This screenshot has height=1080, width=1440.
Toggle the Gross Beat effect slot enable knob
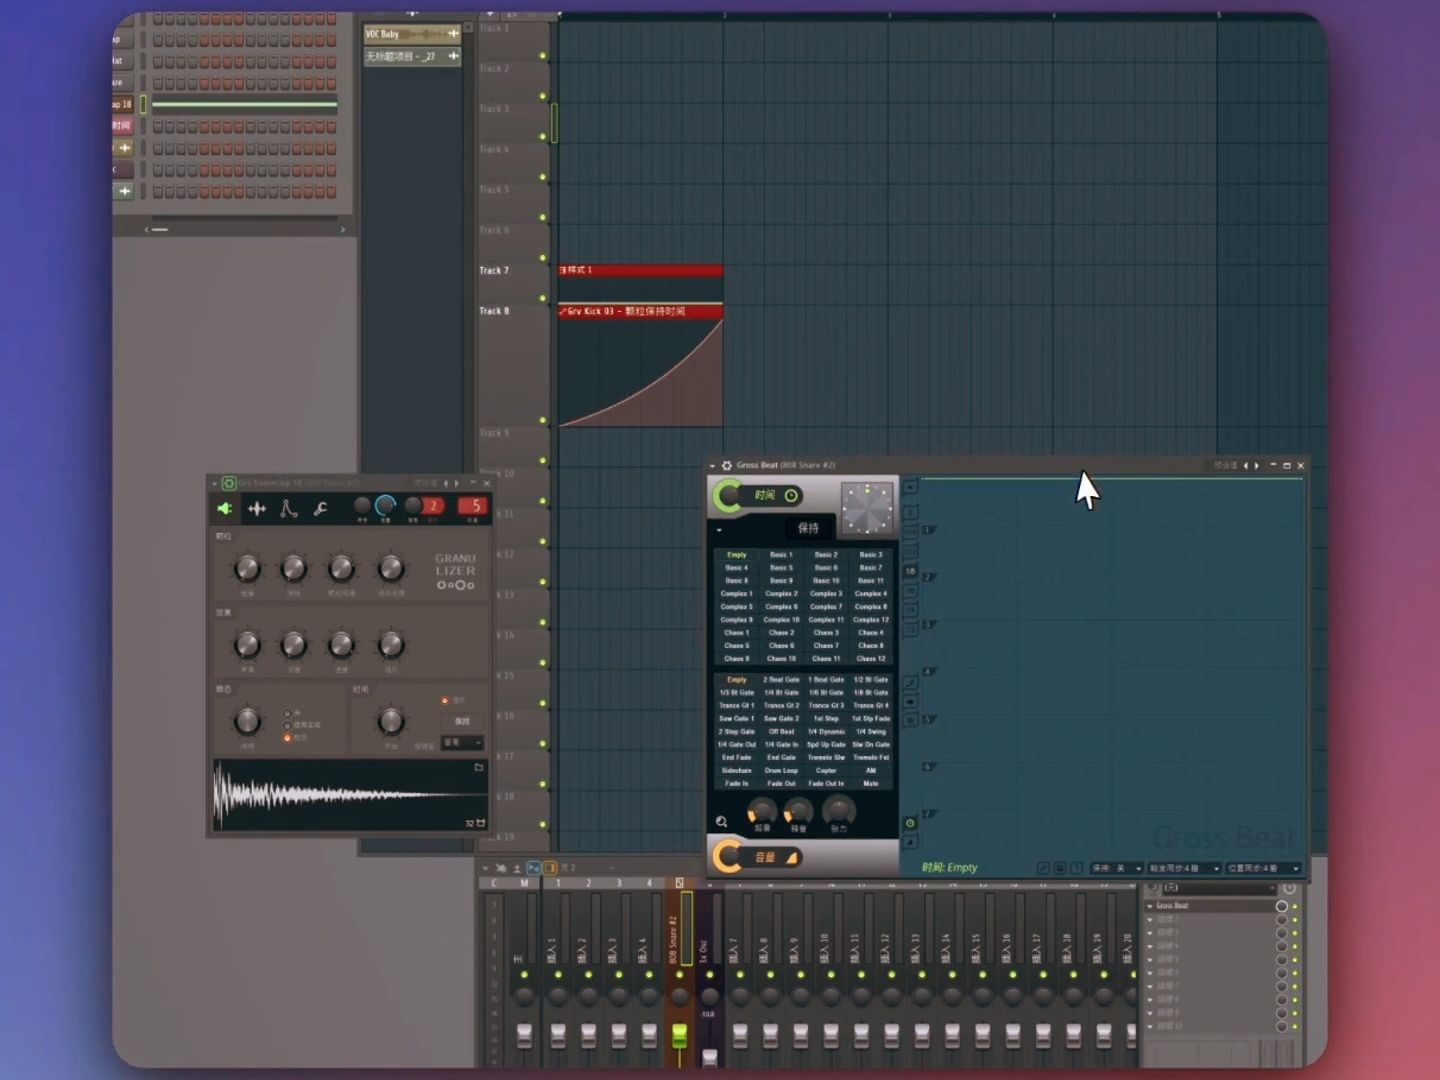(1281, 906)
